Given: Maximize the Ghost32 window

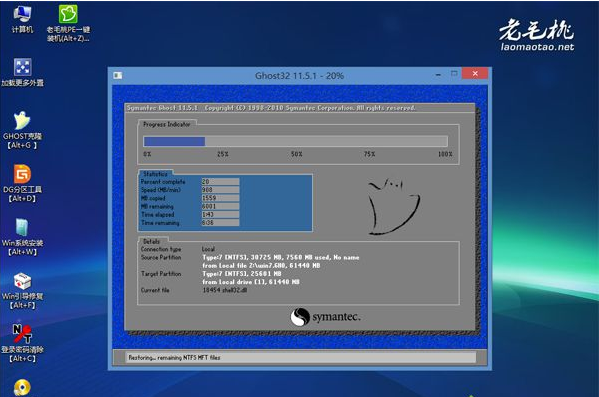Looking at the screenshot, I should click(x=454, y=74).
